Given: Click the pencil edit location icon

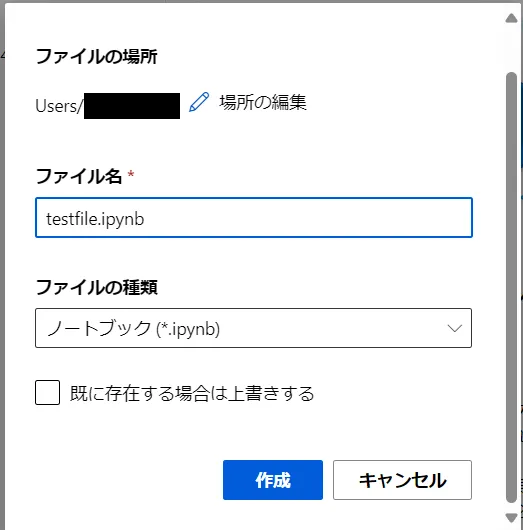Looking at the screenshot, I should point(199,102).
